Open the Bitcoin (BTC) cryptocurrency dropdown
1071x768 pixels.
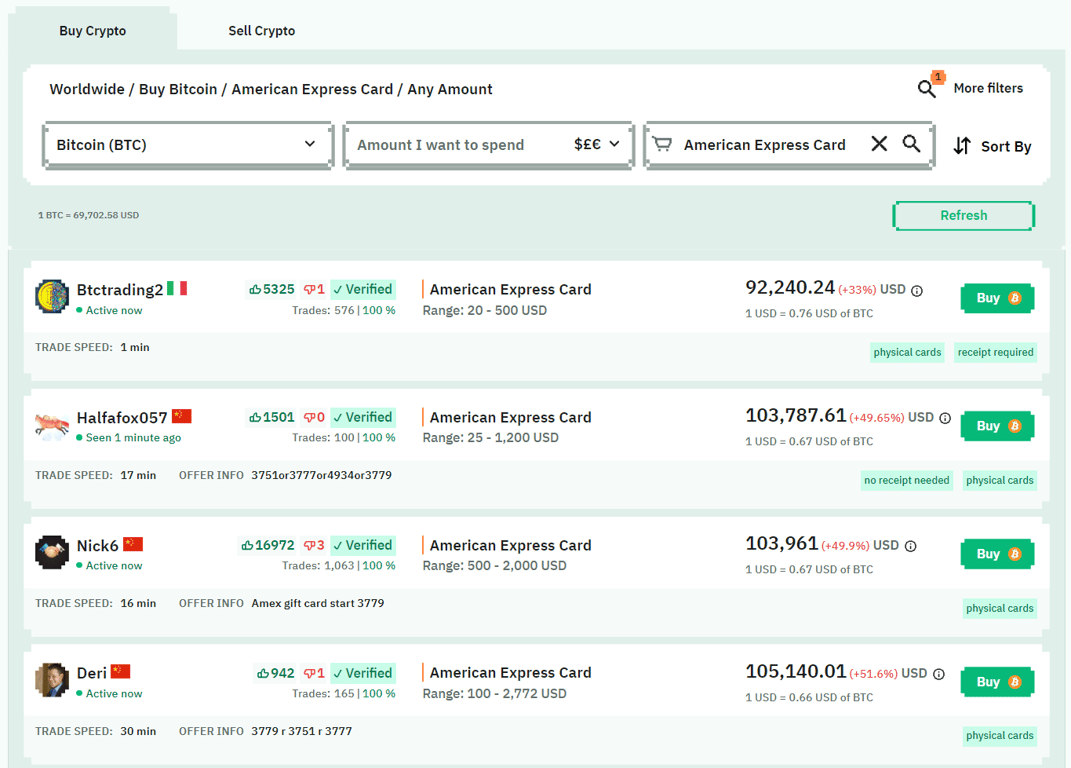pyautogui.click(x=188, y=145)
